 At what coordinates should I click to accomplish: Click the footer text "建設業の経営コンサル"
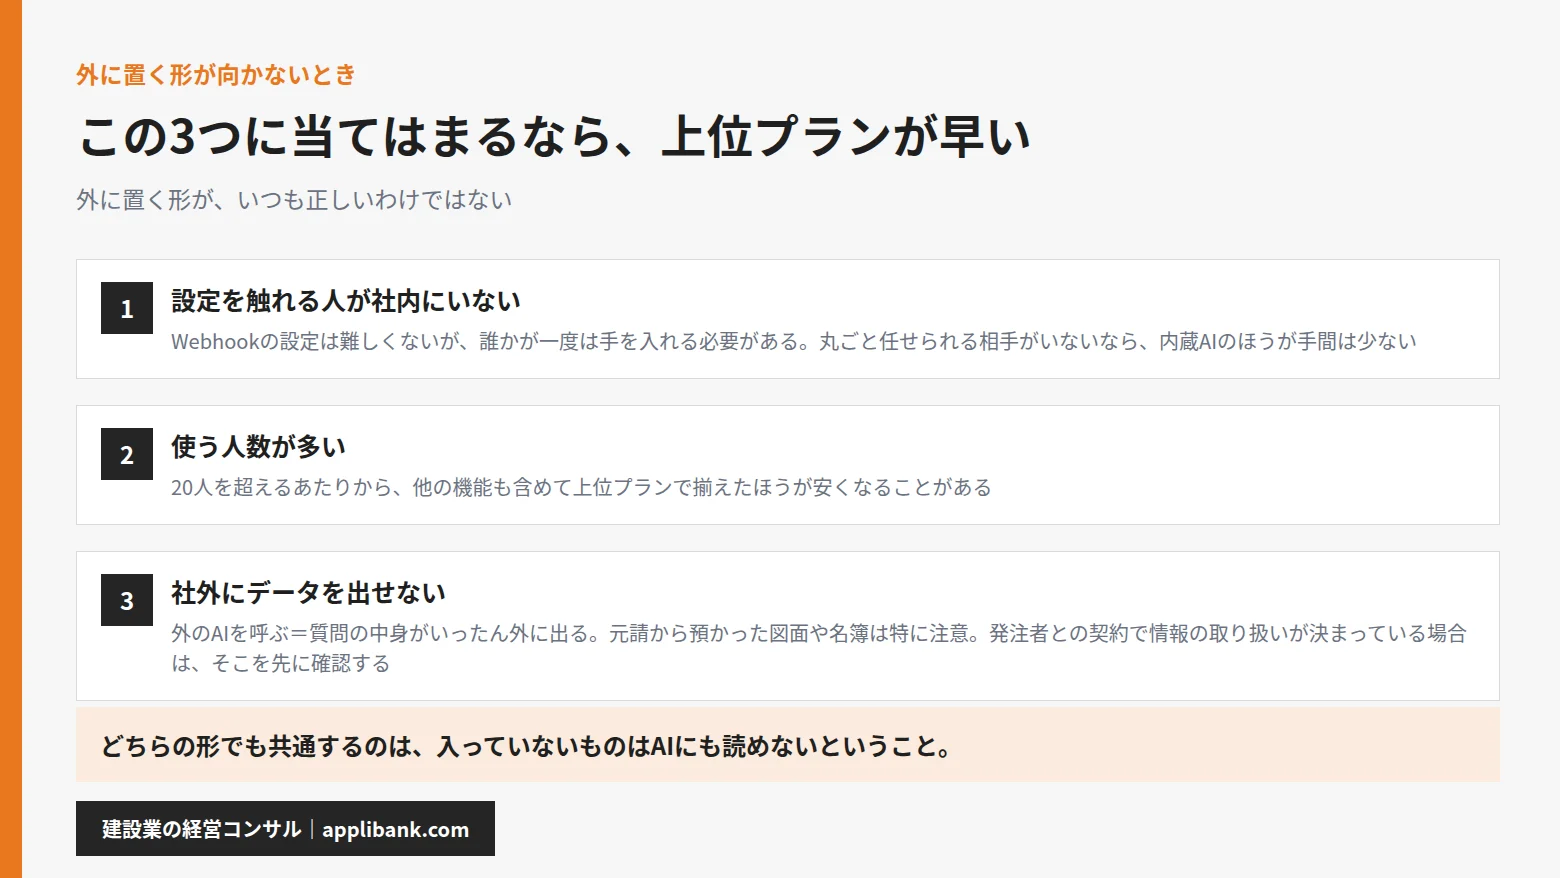(201, 829)
